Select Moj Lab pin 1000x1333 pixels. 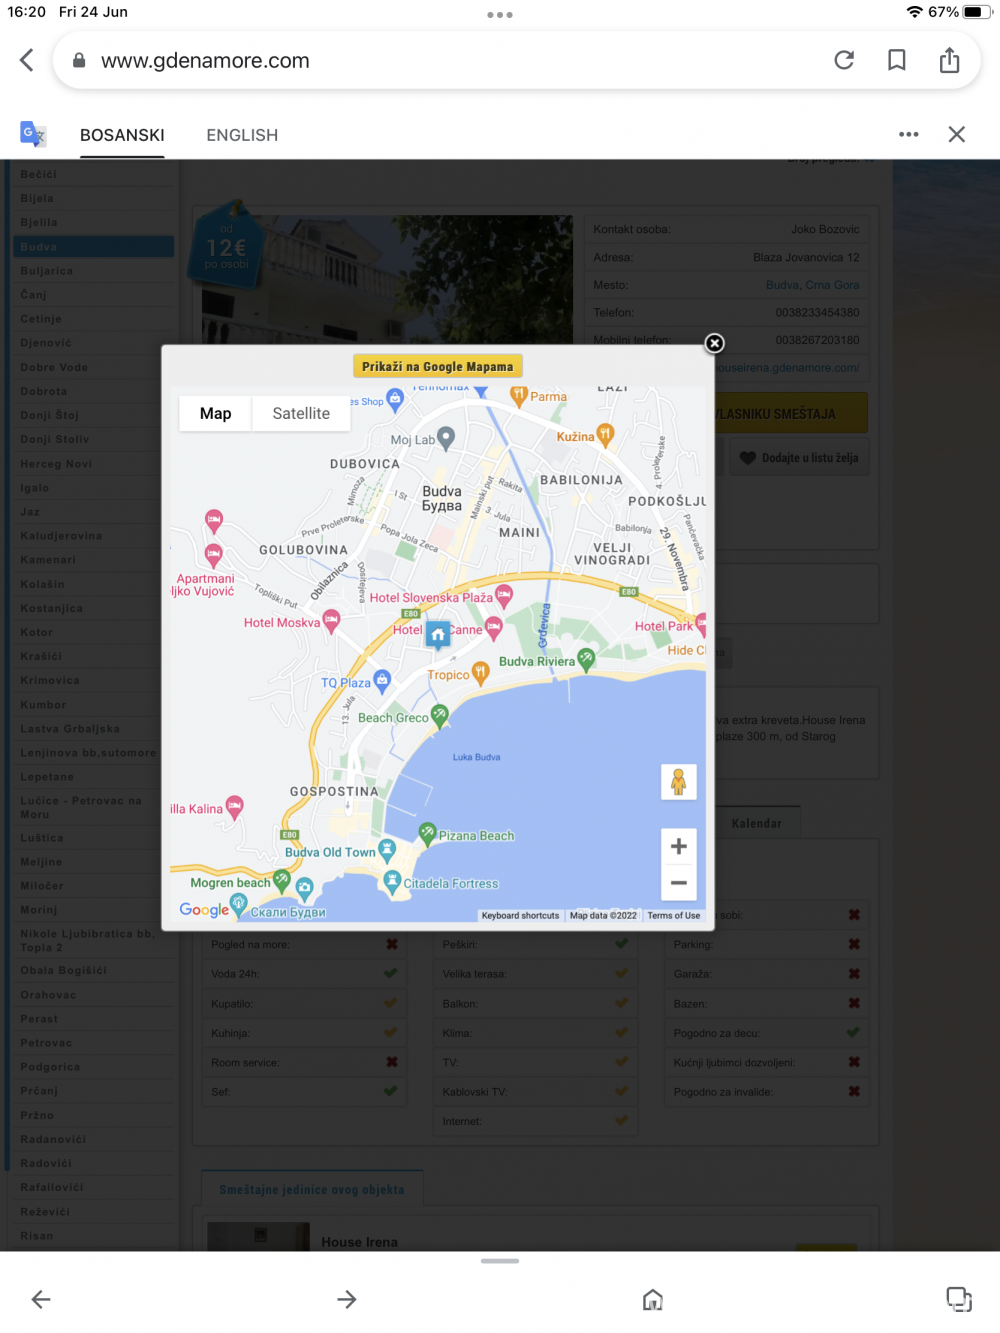[446, 437]
